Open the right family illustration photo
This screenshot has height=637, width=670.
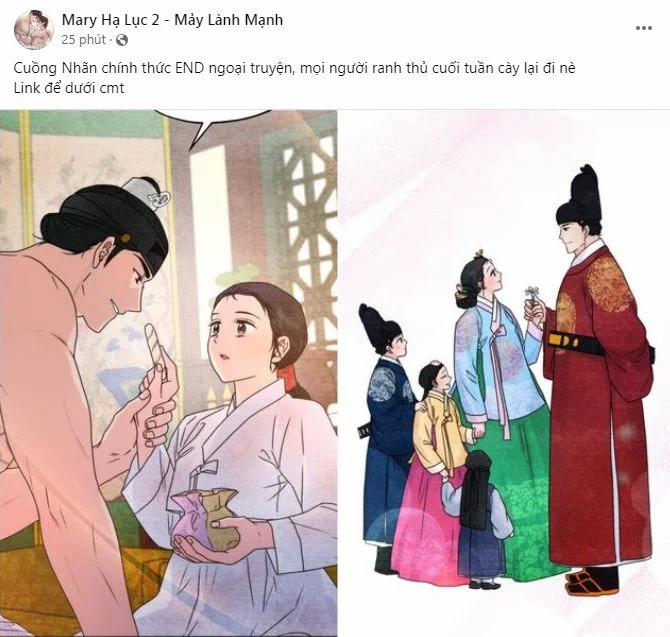(x=504, y=373)
